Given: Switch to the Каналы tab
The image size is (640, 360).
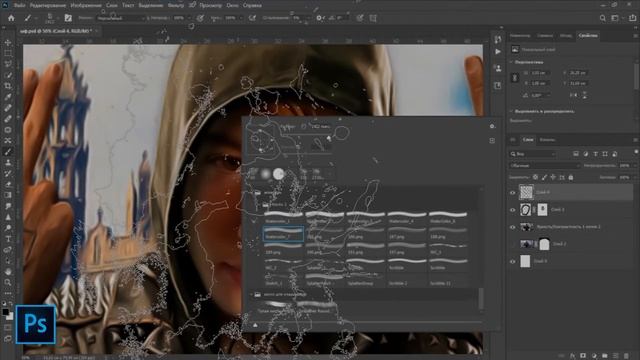Looking at the screenshot, I should pos(547,140).
